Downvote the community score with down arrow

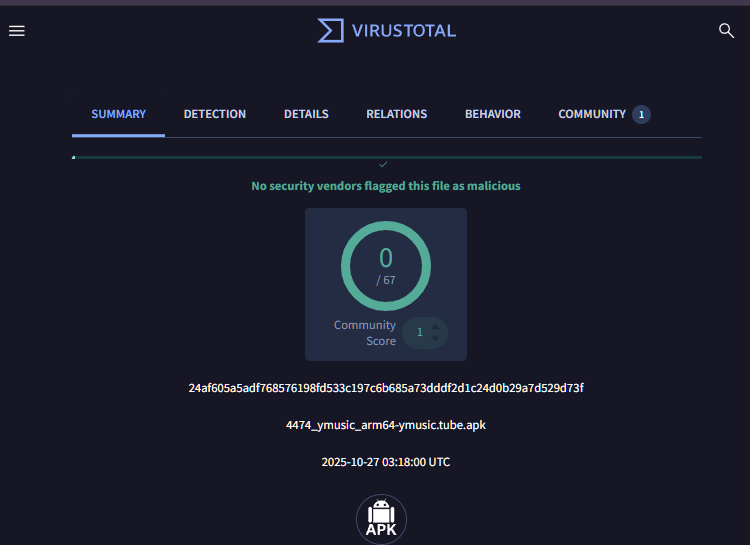click(435, 338)
